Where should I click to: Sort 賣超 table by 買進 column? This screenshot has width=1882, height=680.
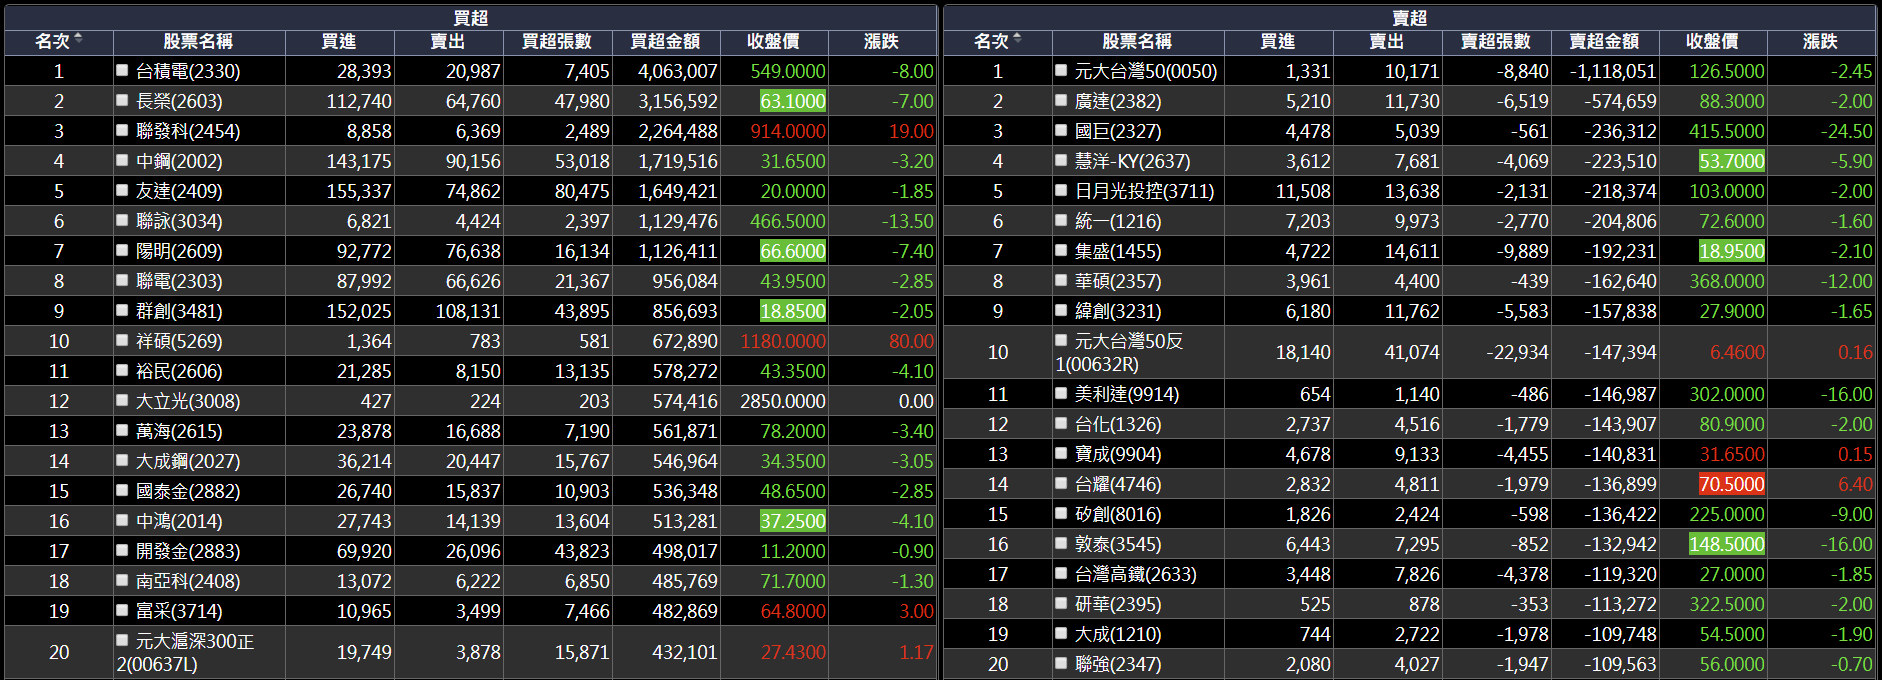[1278, 41]
